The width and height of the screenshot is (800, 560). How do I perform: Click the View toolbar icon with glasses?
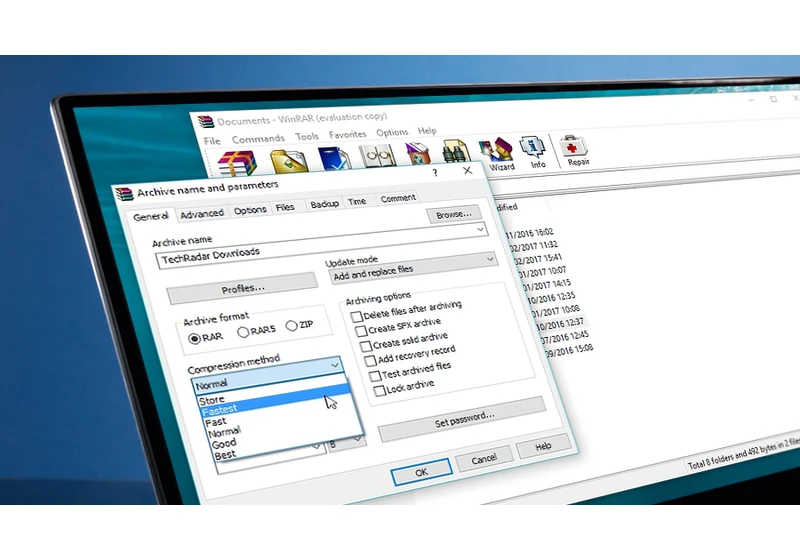[x=377, y=156]
